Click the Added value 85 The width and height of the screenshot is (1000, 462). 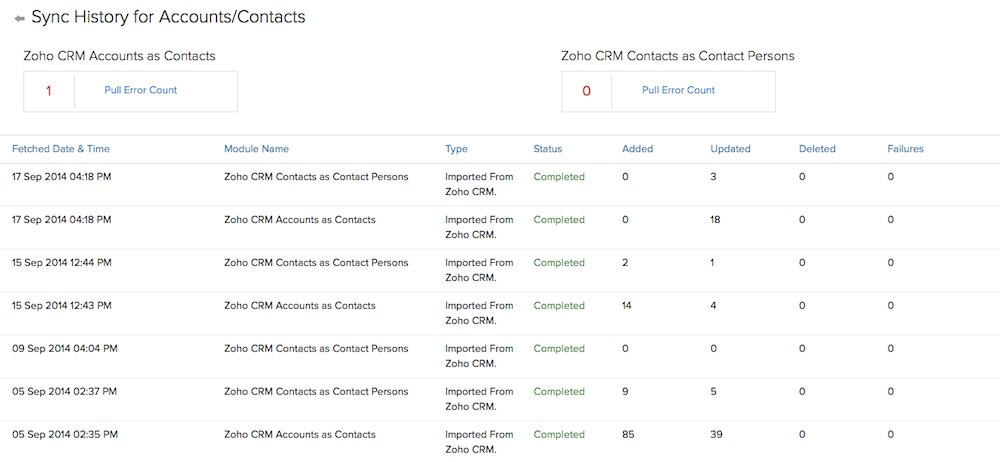coord(628,435)
